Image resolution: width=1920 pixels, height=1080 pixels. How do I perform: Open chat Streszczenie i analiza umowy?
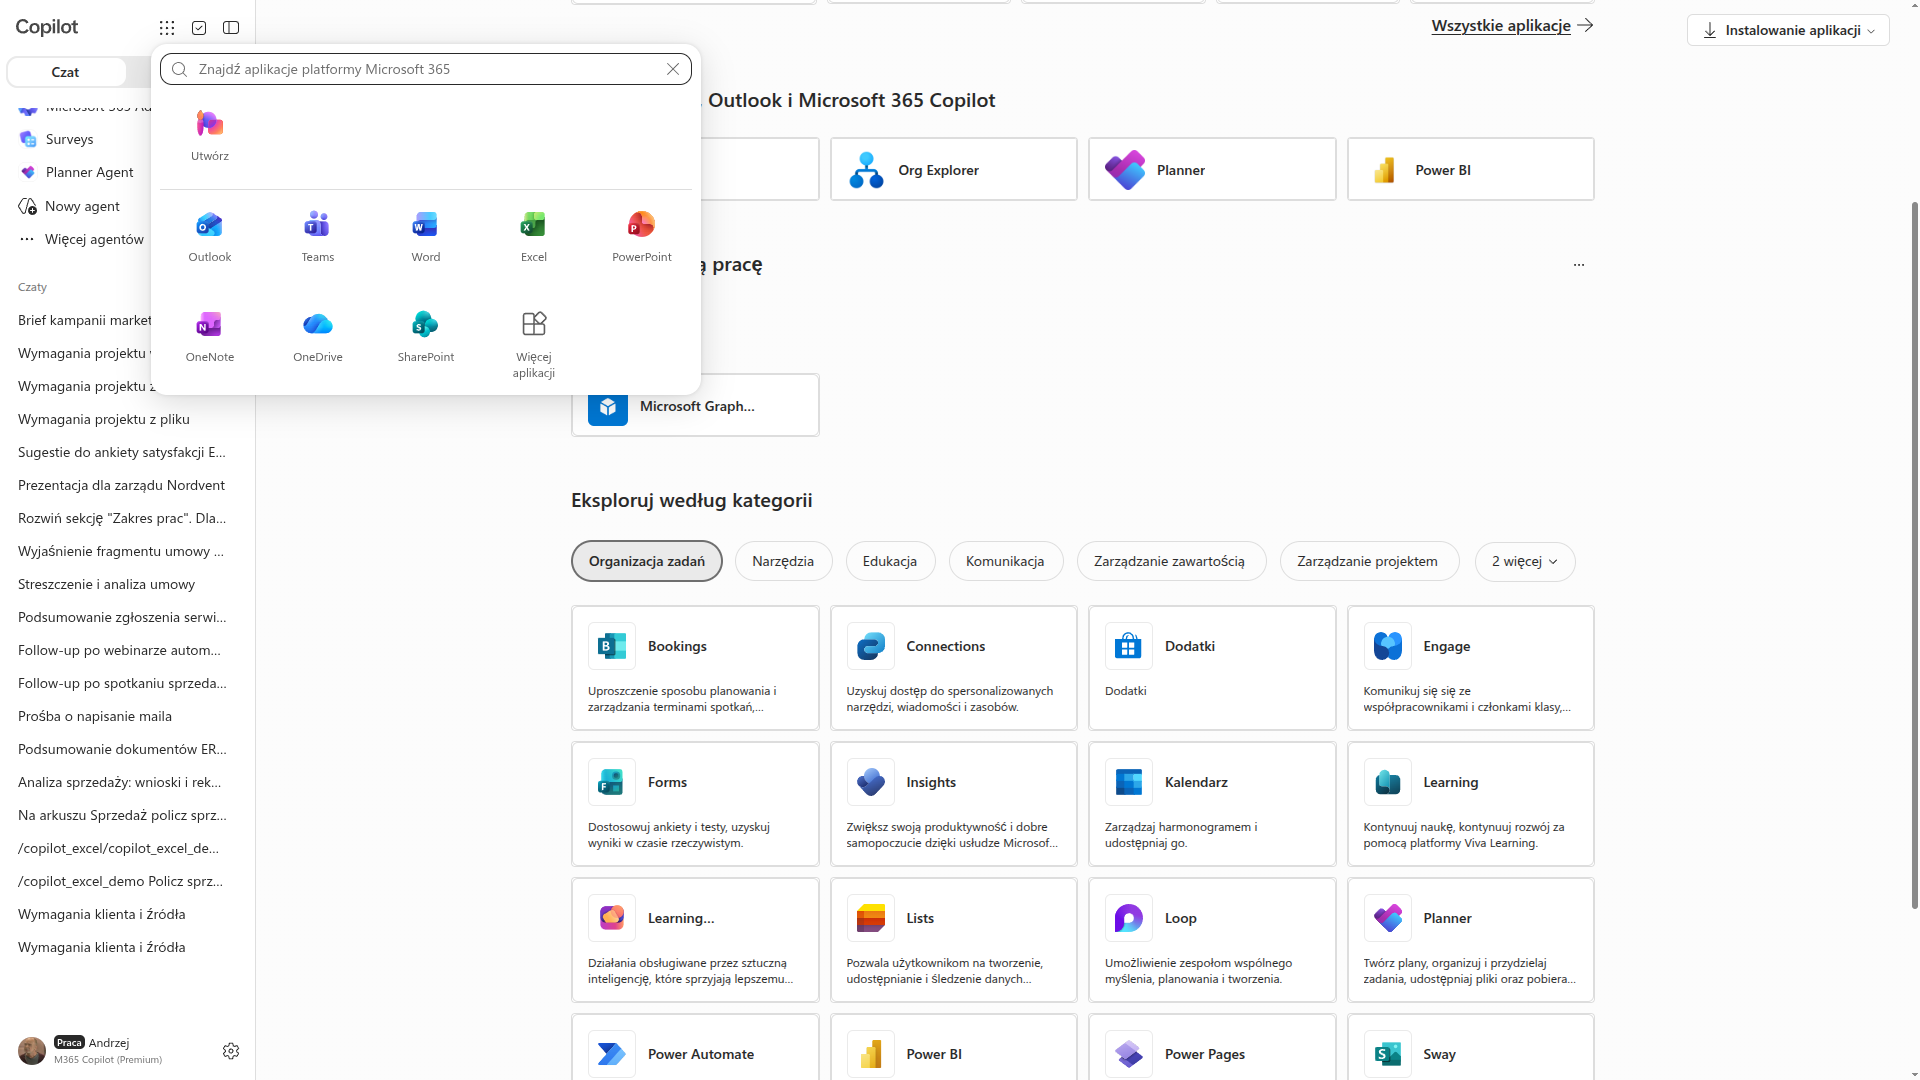106,584
